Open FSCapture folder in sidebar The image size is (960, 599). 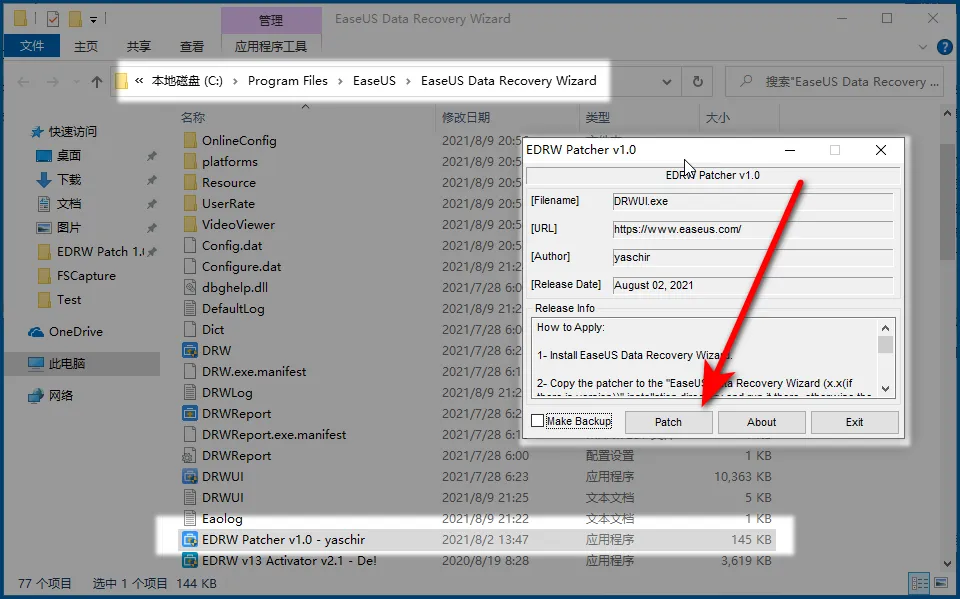(86, 276)
